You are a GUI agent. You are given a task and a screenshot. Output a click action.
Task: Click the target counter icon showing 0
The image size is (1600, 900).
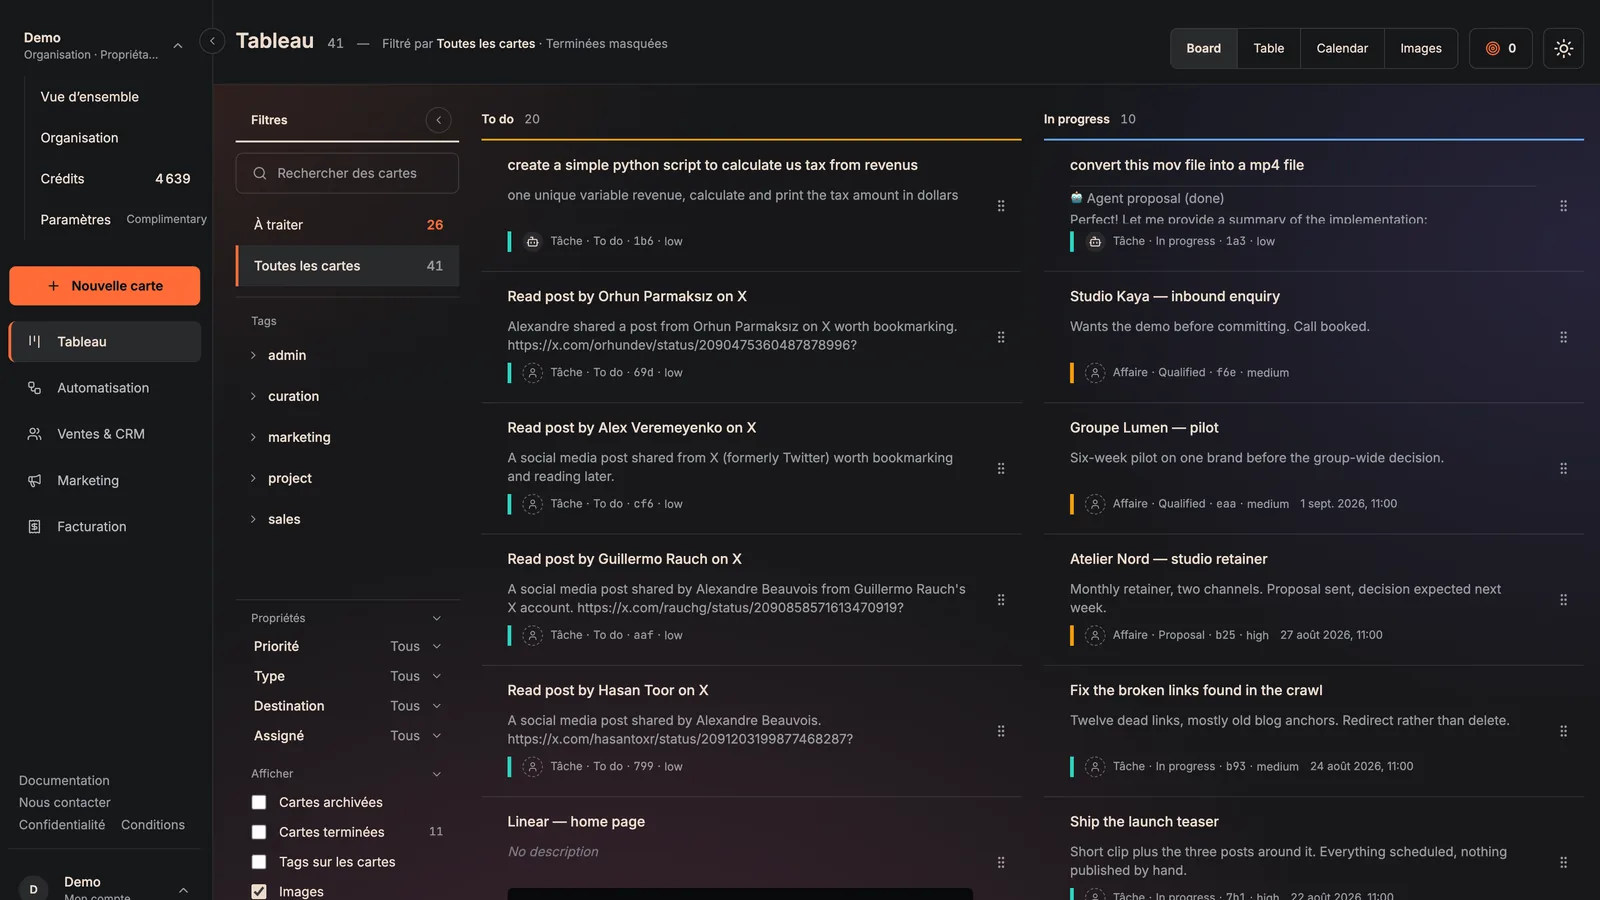[x=1500, y=48]
